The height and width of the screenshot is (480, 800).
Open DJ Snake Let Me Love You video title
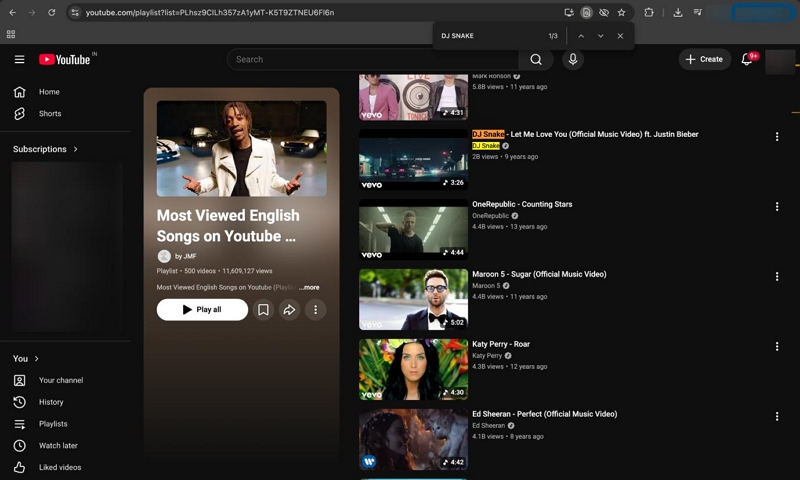click(x=585, y=134)
